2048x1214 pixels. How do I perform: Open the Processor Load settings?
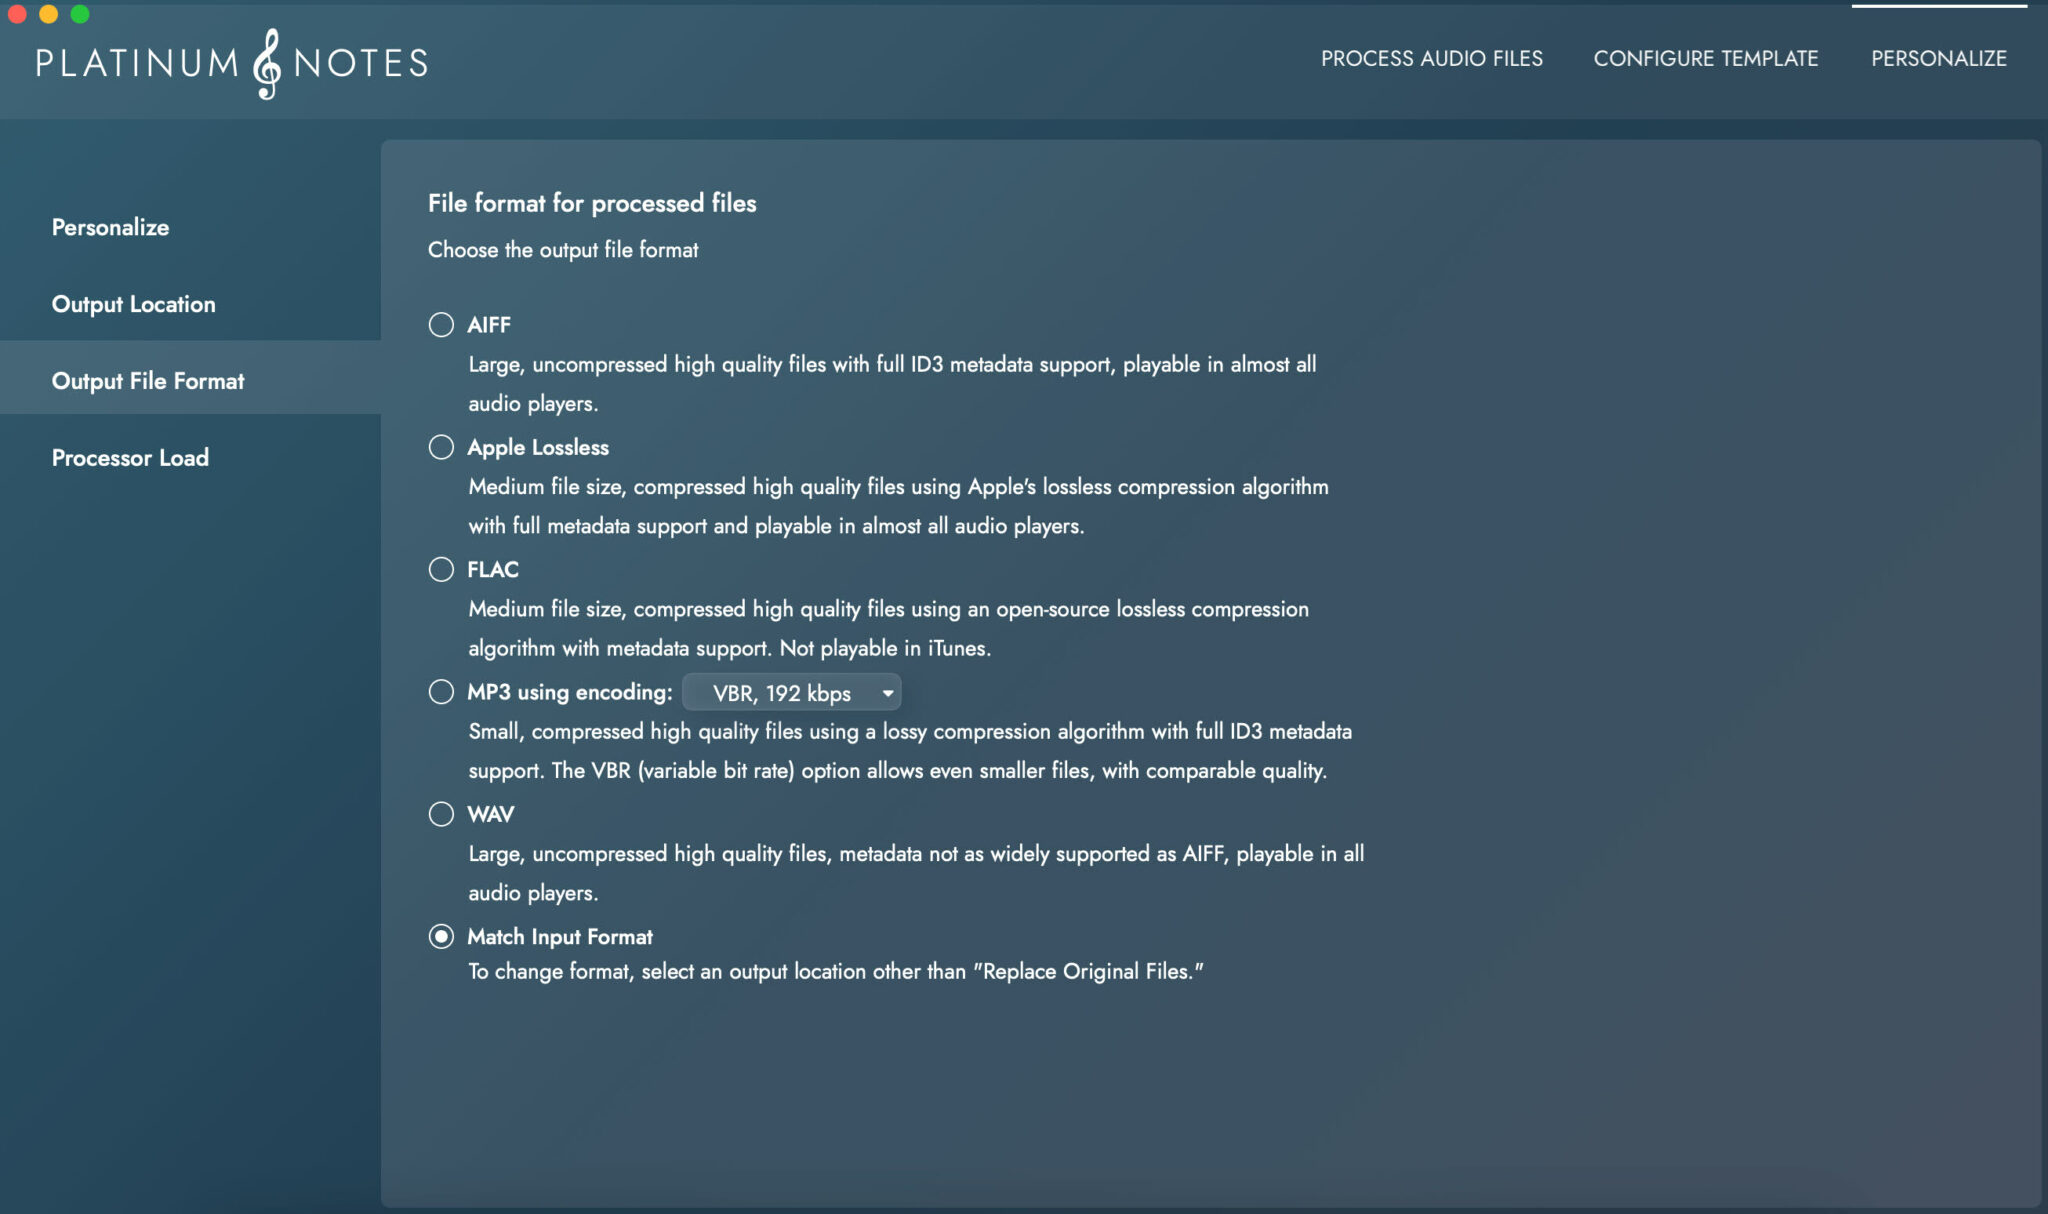pyautogui.click(x=130, y=457)
